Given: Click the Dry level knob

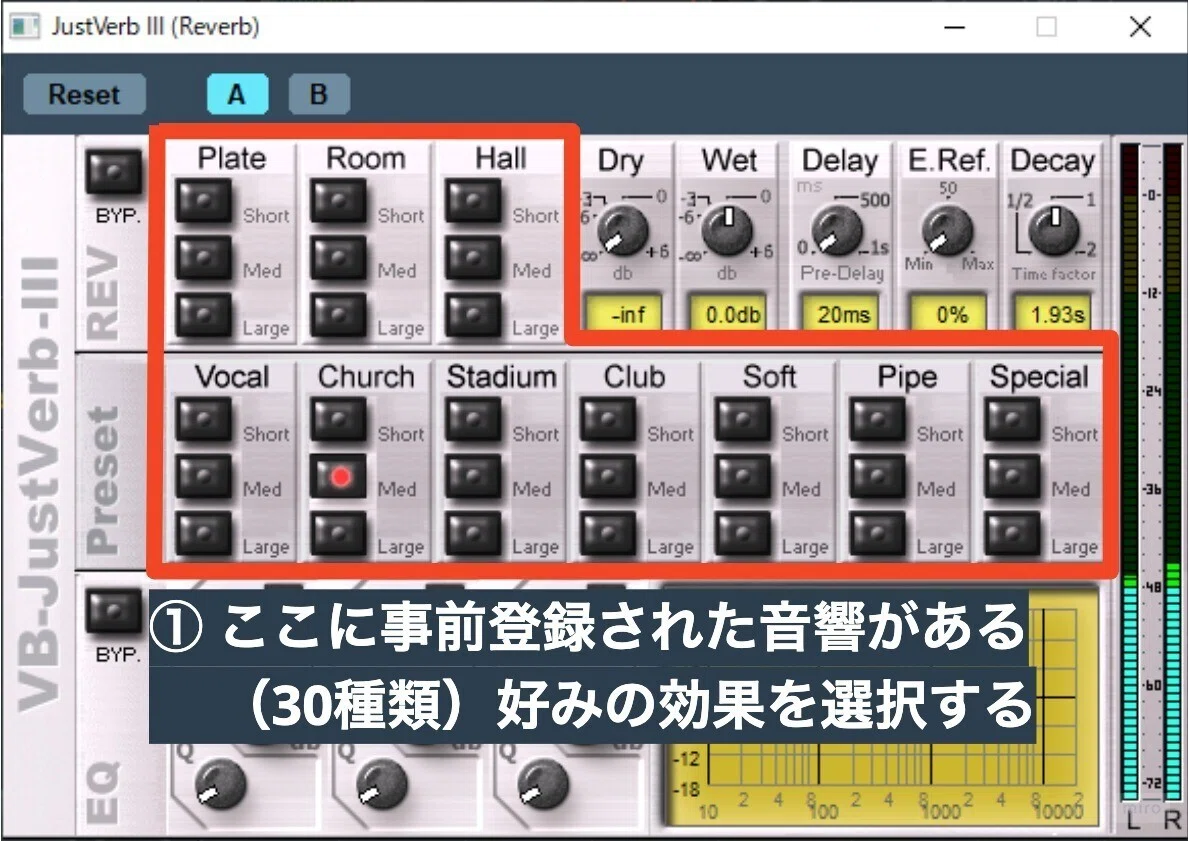Looking at the screenshot, I should (x=622, y=230).
